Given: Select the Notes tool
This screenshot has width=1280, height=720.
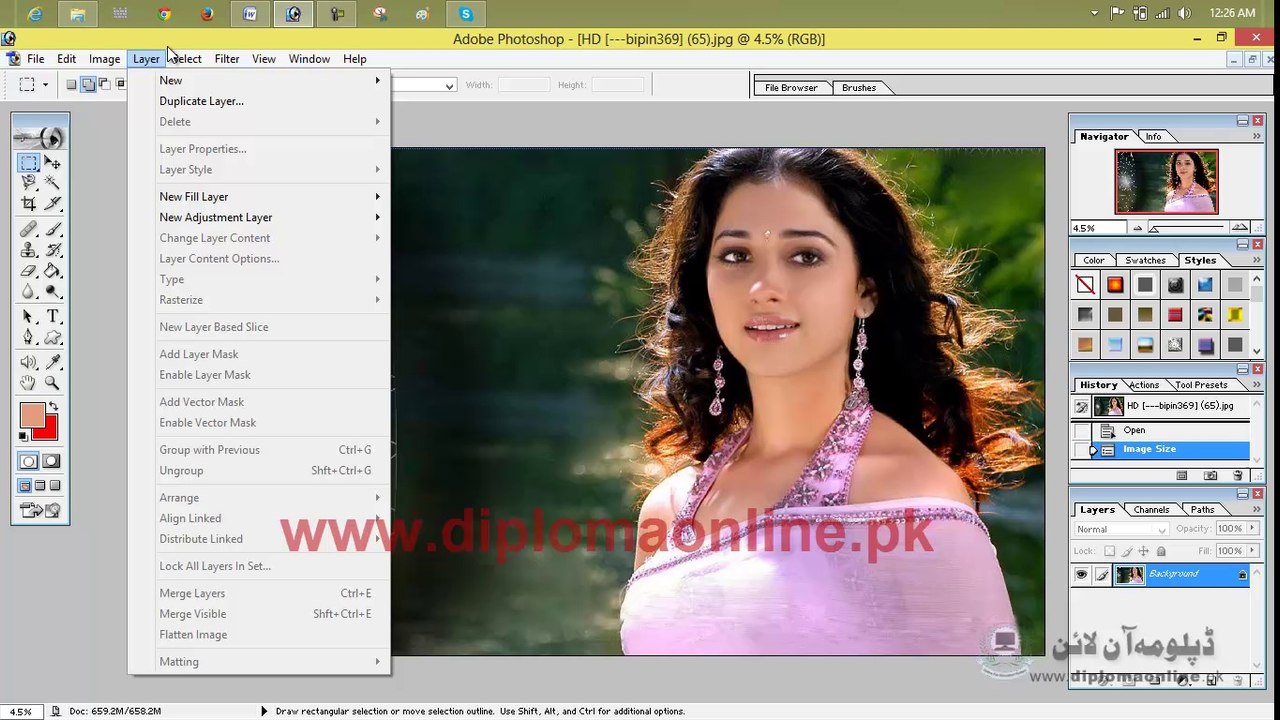Looking at the screenshot, I should point(29,362).
